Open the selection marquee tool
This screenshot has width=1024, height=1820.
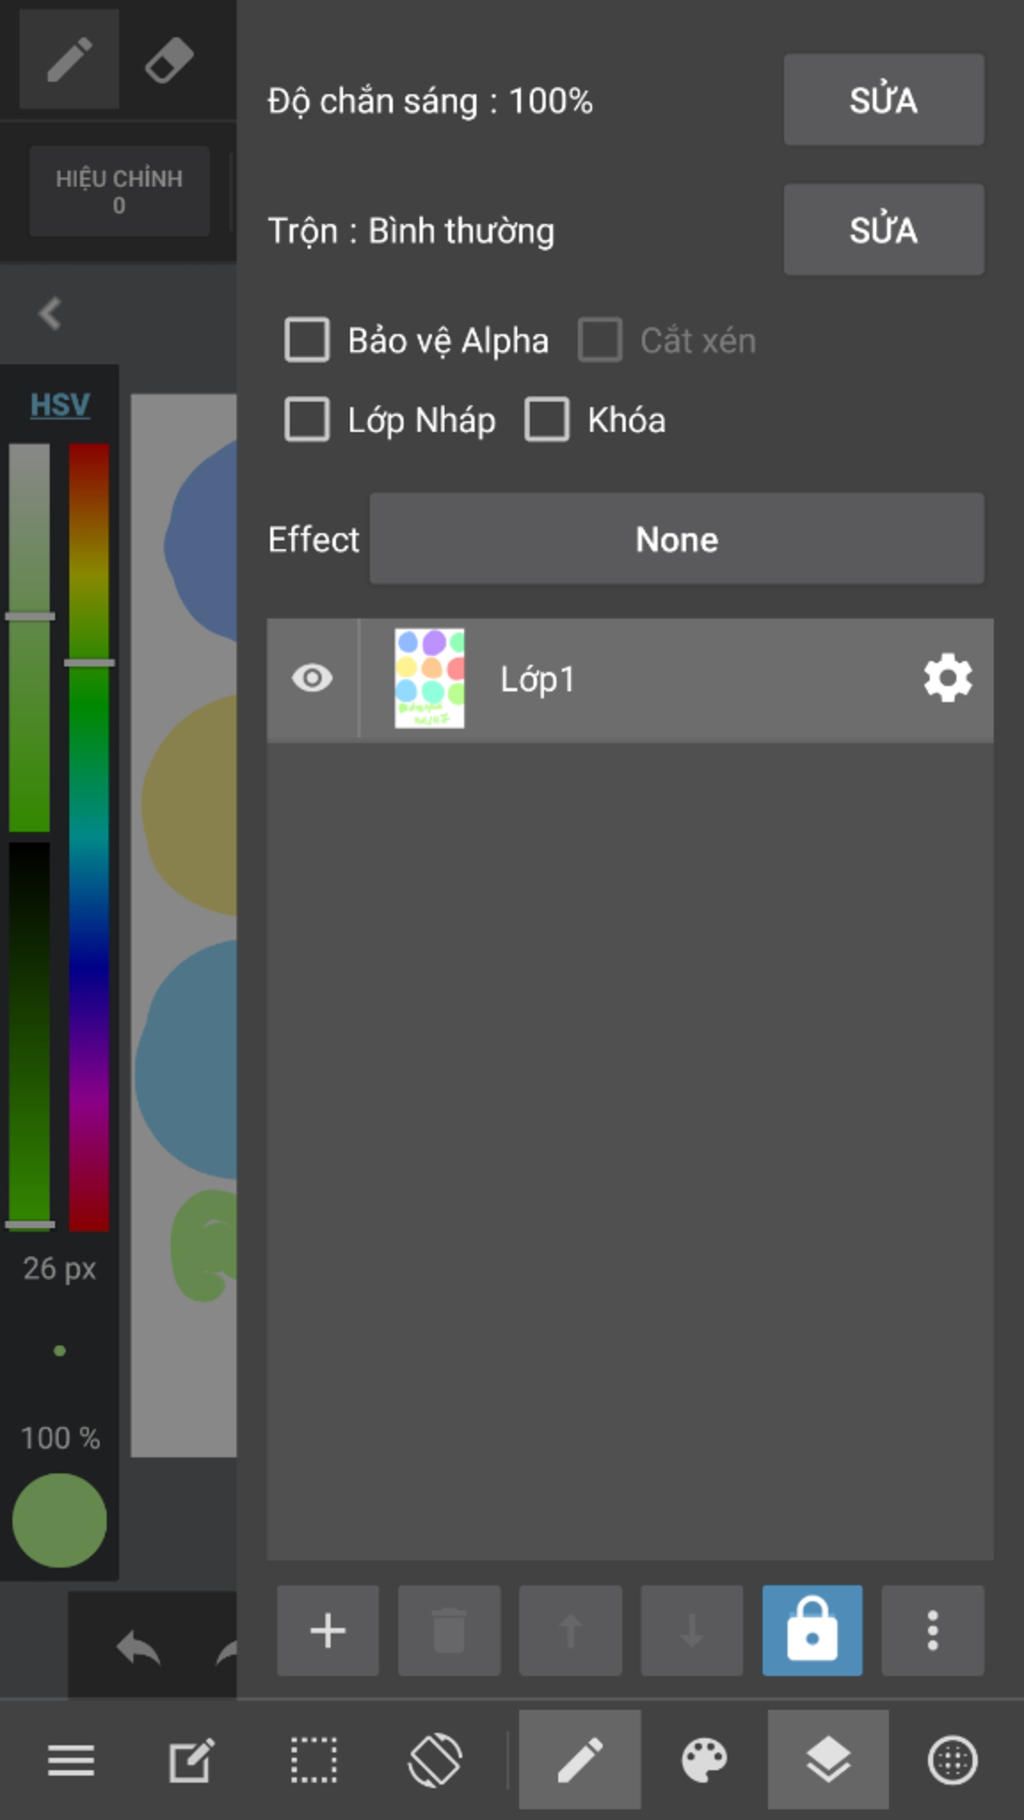click(313, 1760)
